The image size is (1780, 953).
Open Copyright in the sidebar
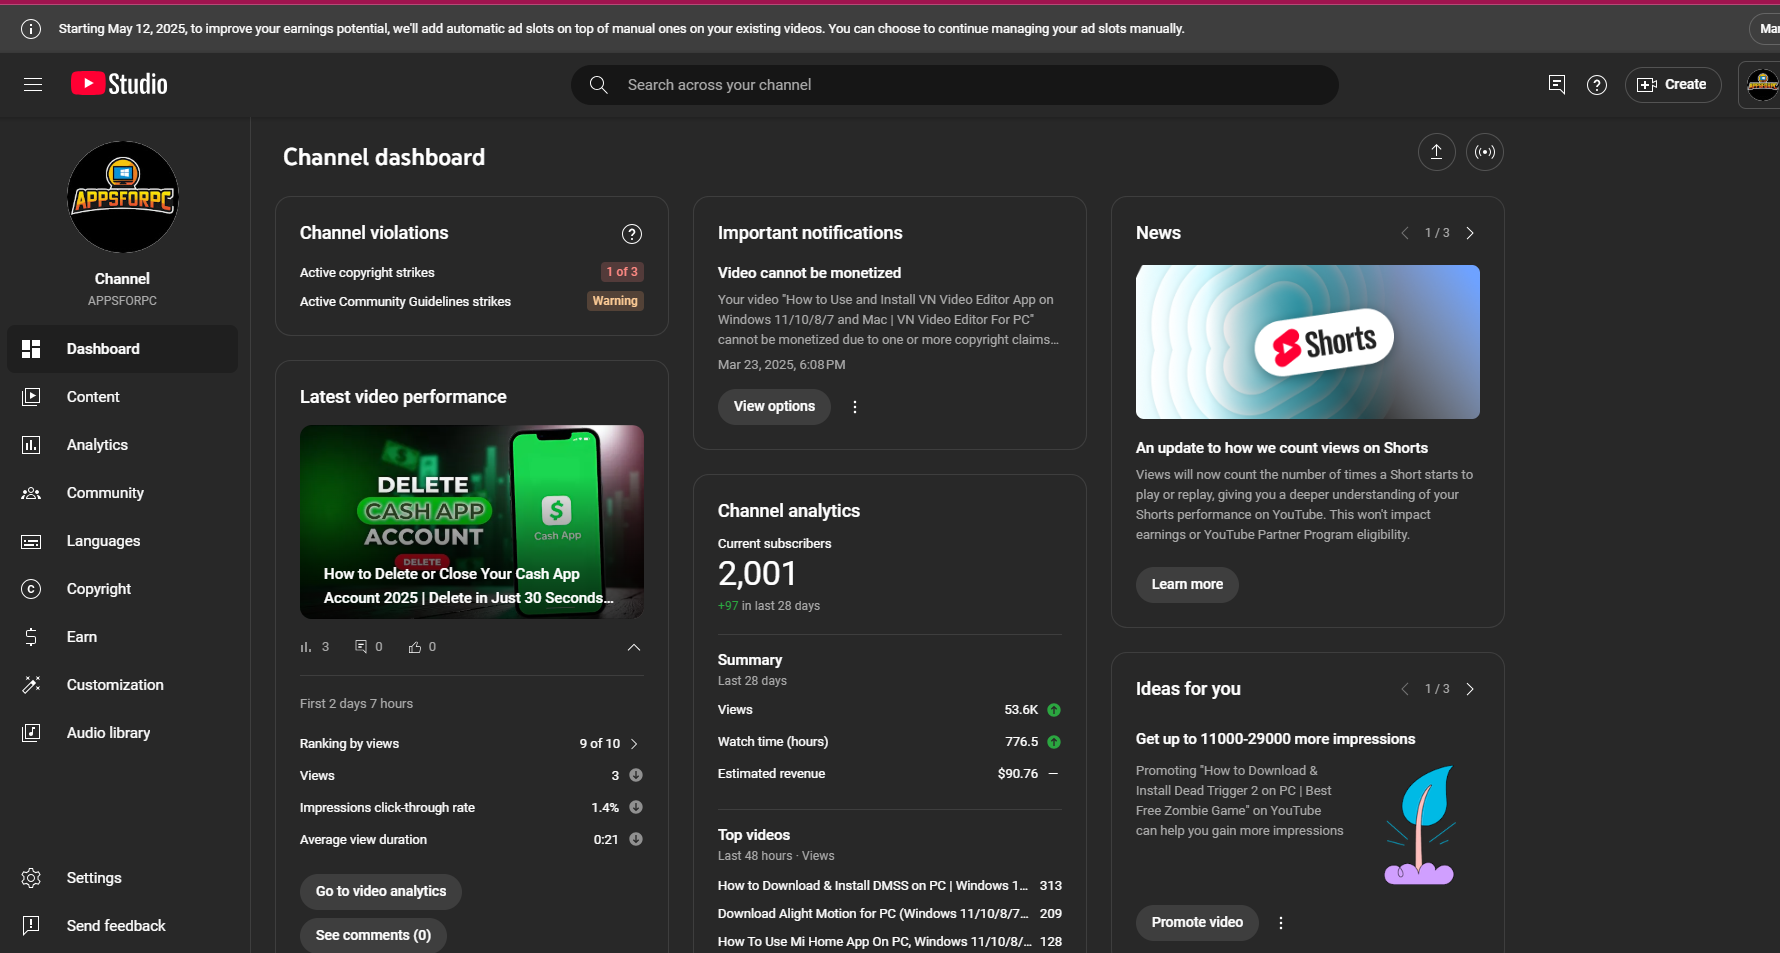click(122, 589)
